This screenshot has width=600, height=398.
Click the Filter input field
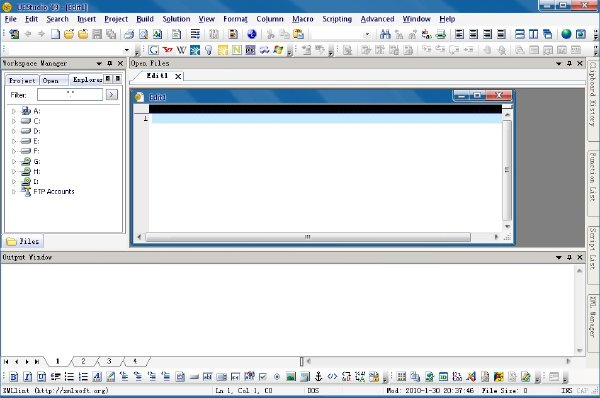coord(70,95)
